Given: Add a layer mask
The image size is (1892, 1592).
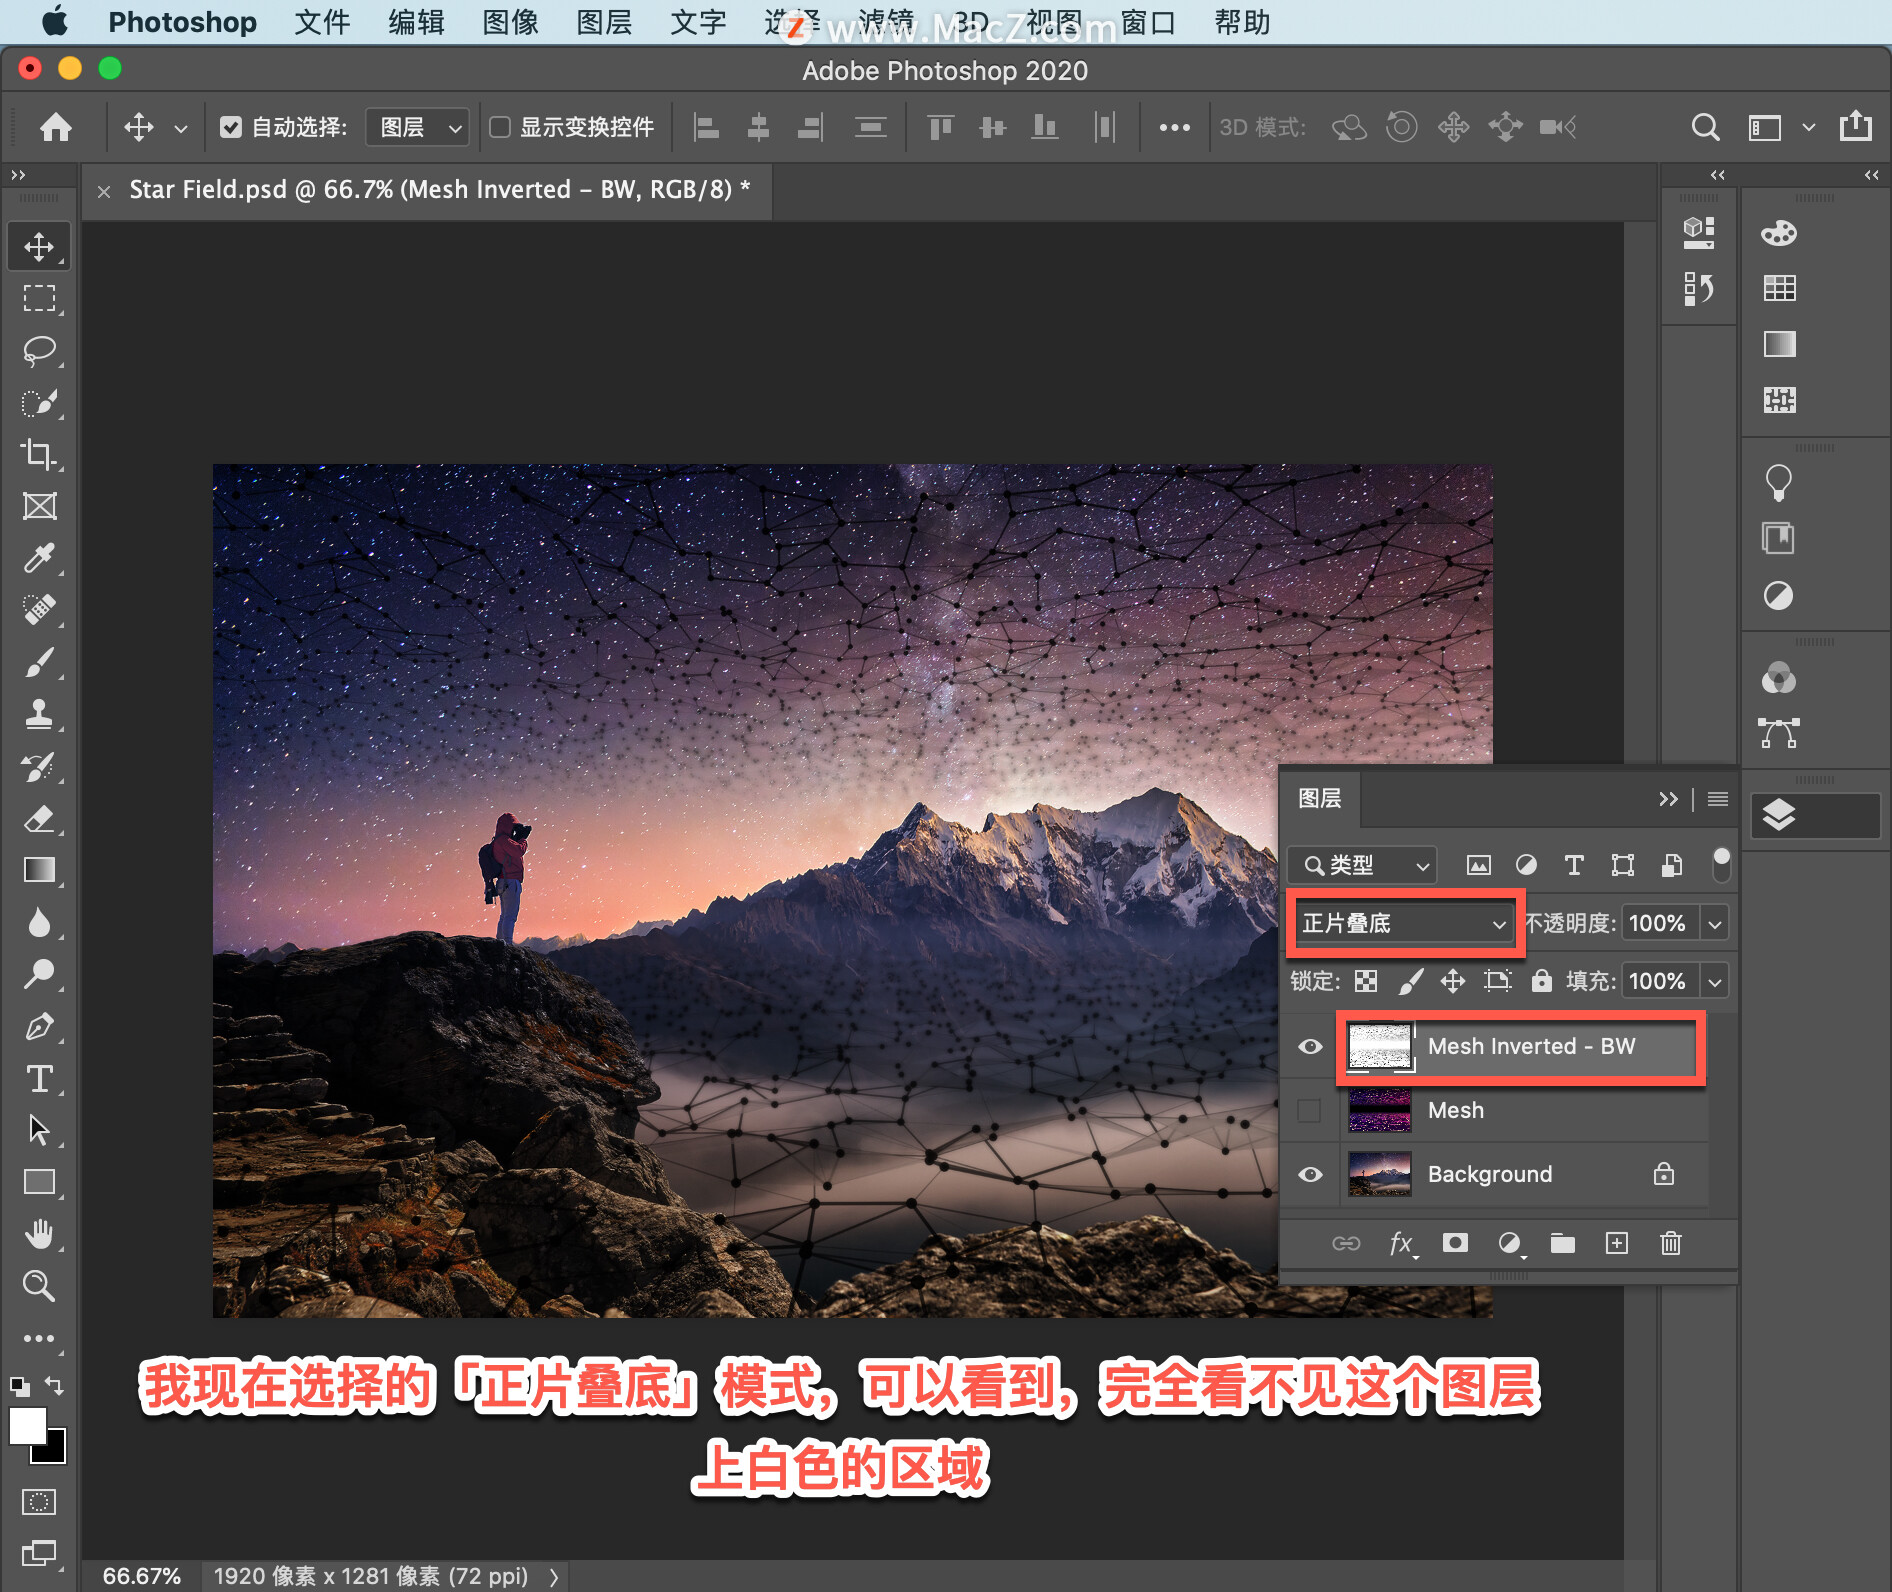Looking at the screenshot, I should (1455, 1243).
